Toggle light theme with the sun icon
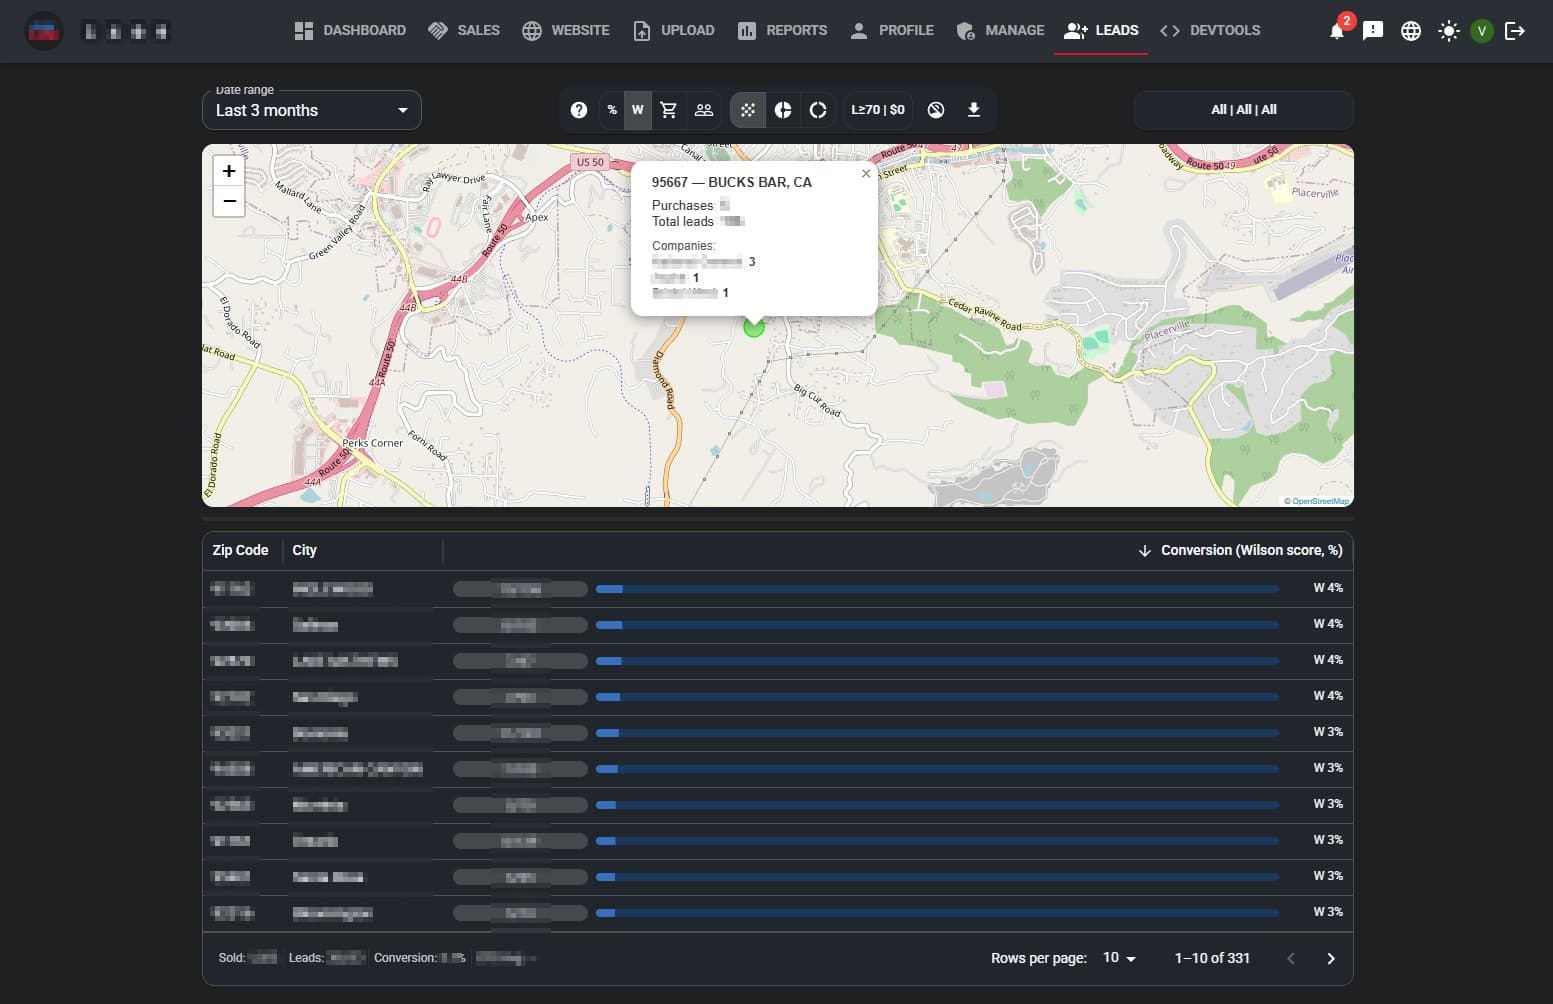Image resolution: width=1553 pixels, height=1004 pixels. 1448,31
